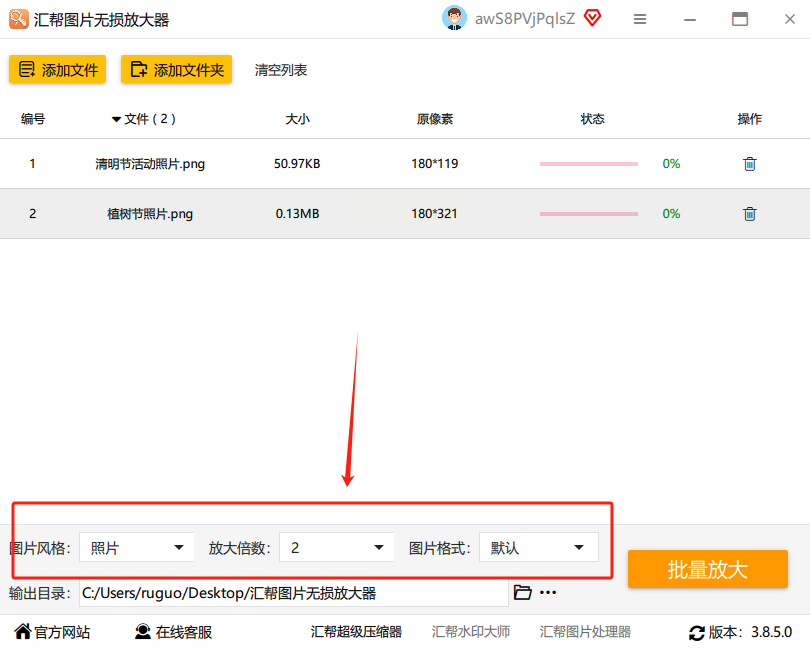Open 官方网站 home link
Image resolution: width=810 pixels, height=649 pixels.
tap(52, 631)
